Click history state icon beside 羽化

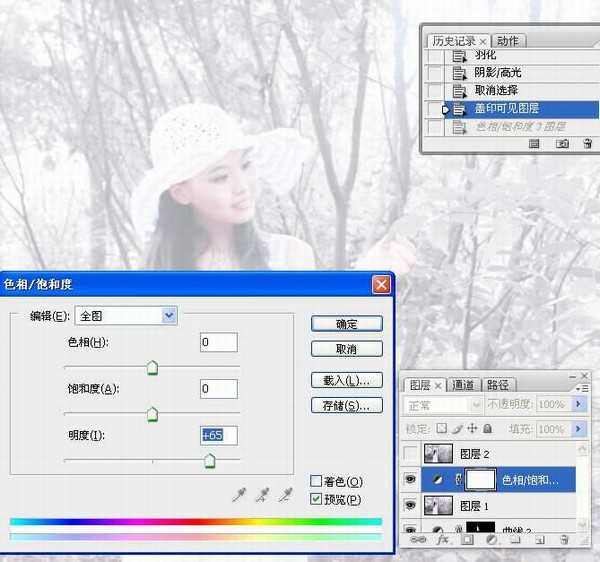click(459, 56)
